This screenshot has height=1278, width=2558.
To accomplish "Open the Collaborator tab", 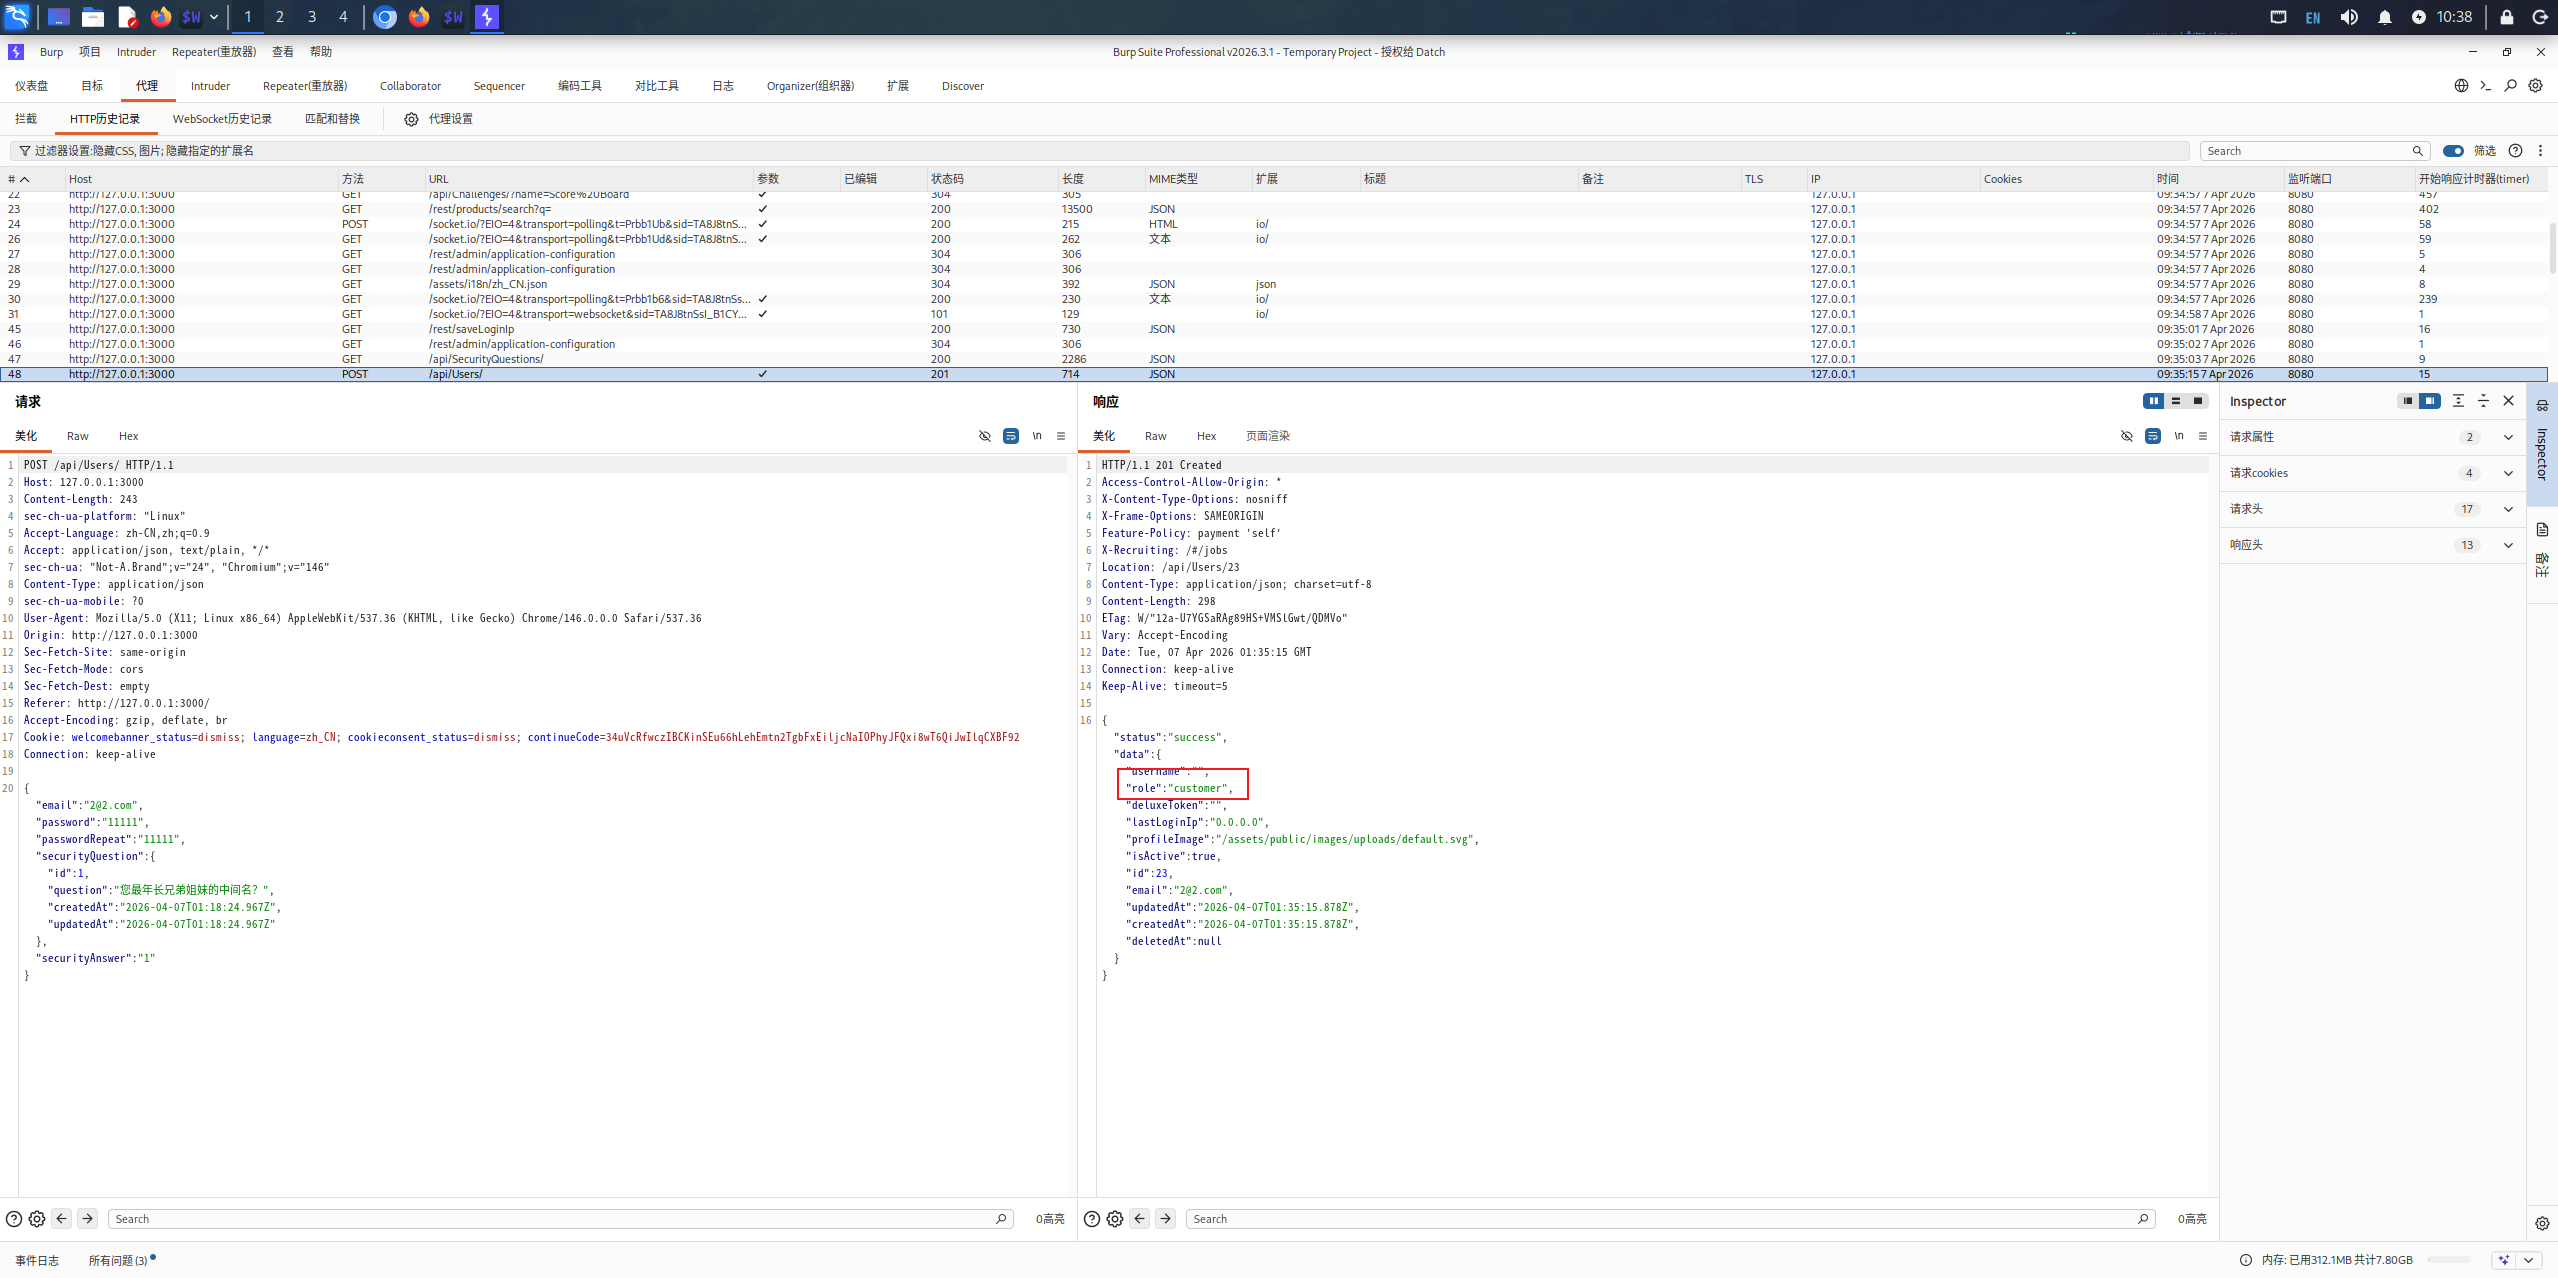I will coord(410,86).
